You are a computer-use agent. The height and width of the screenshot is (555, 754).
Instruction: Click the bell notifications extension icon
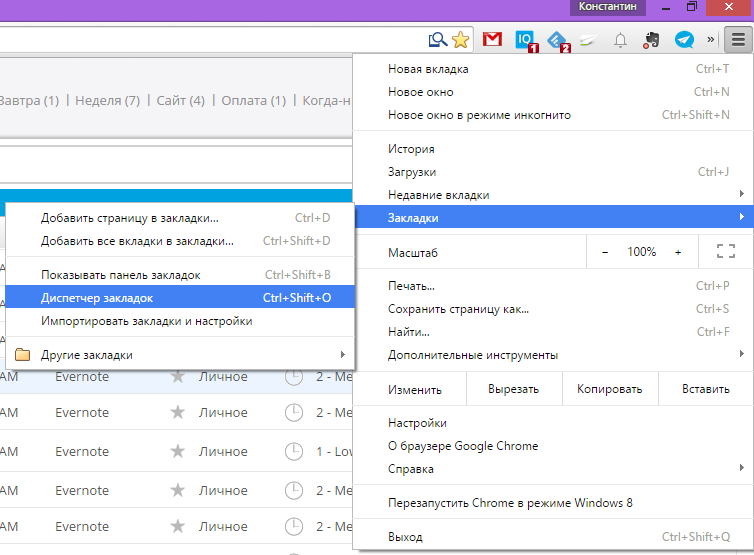click(620, 40)
